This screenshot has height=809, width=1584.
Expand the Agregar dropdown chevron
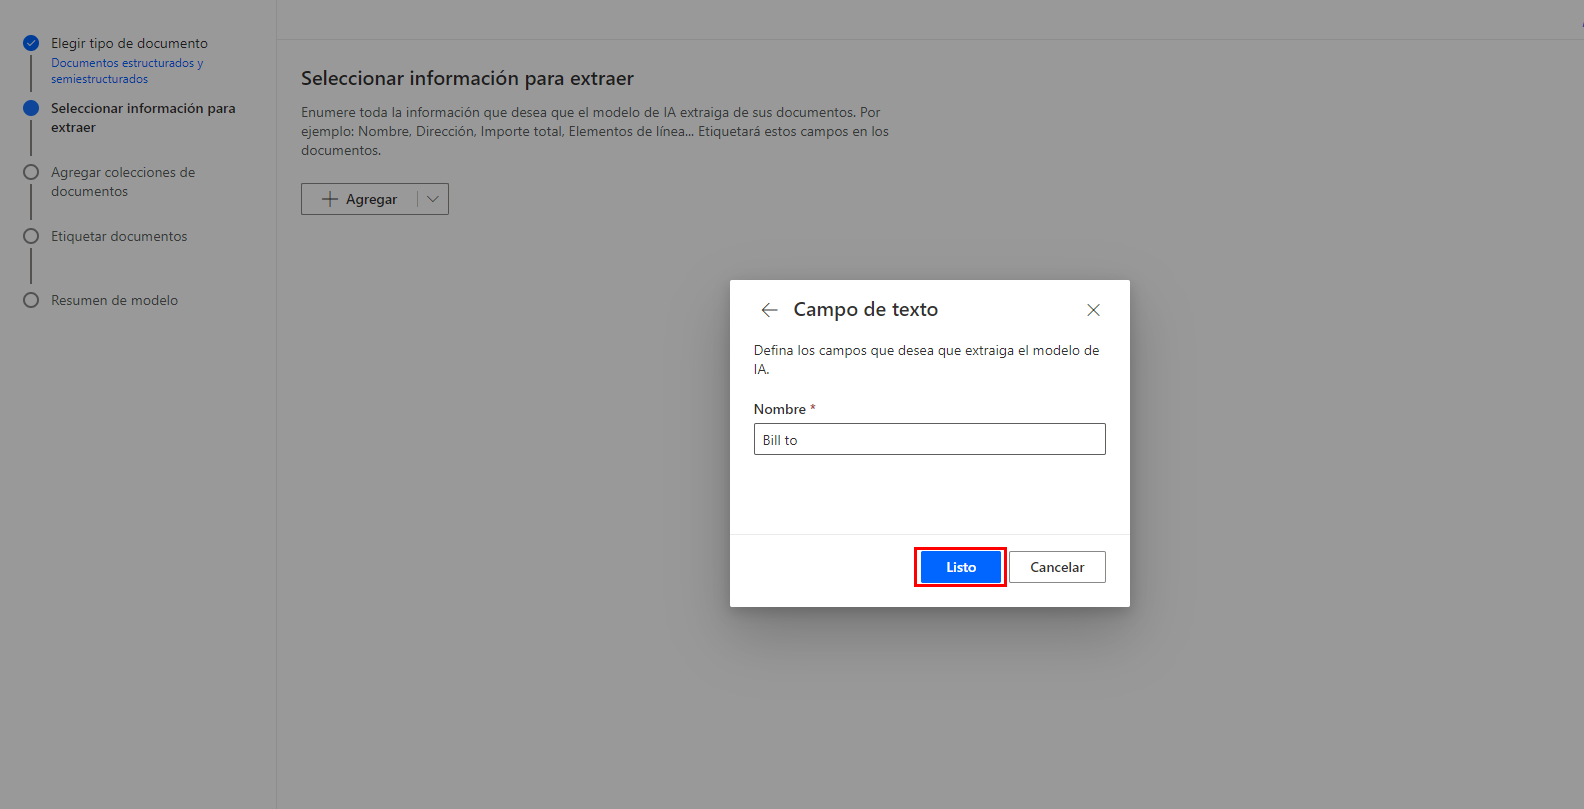point(433,199)
